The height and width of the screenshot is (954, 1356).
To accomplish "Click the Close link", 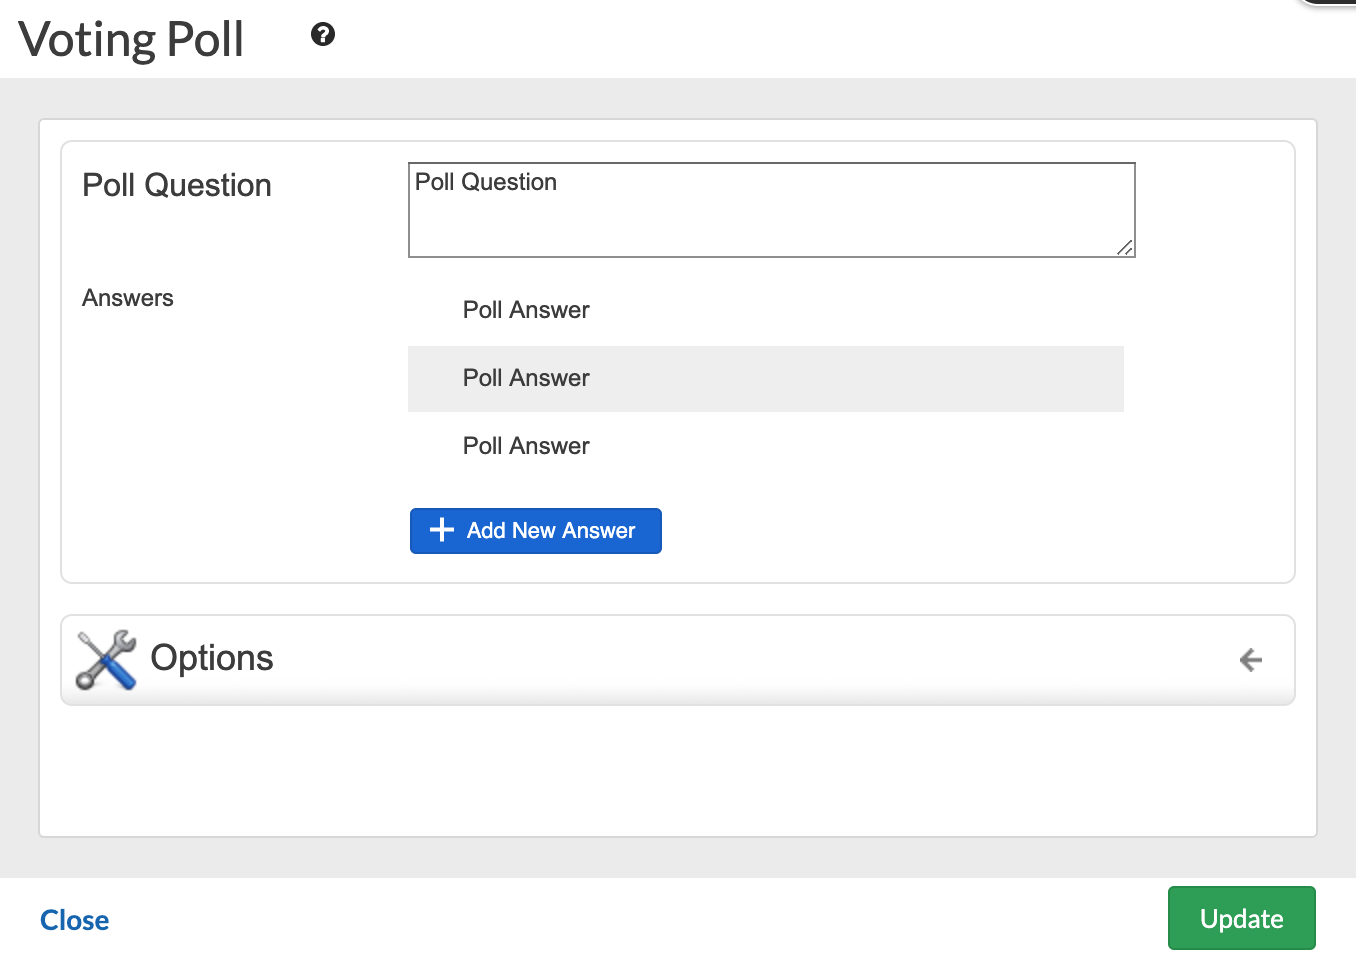I will [75, 920].
